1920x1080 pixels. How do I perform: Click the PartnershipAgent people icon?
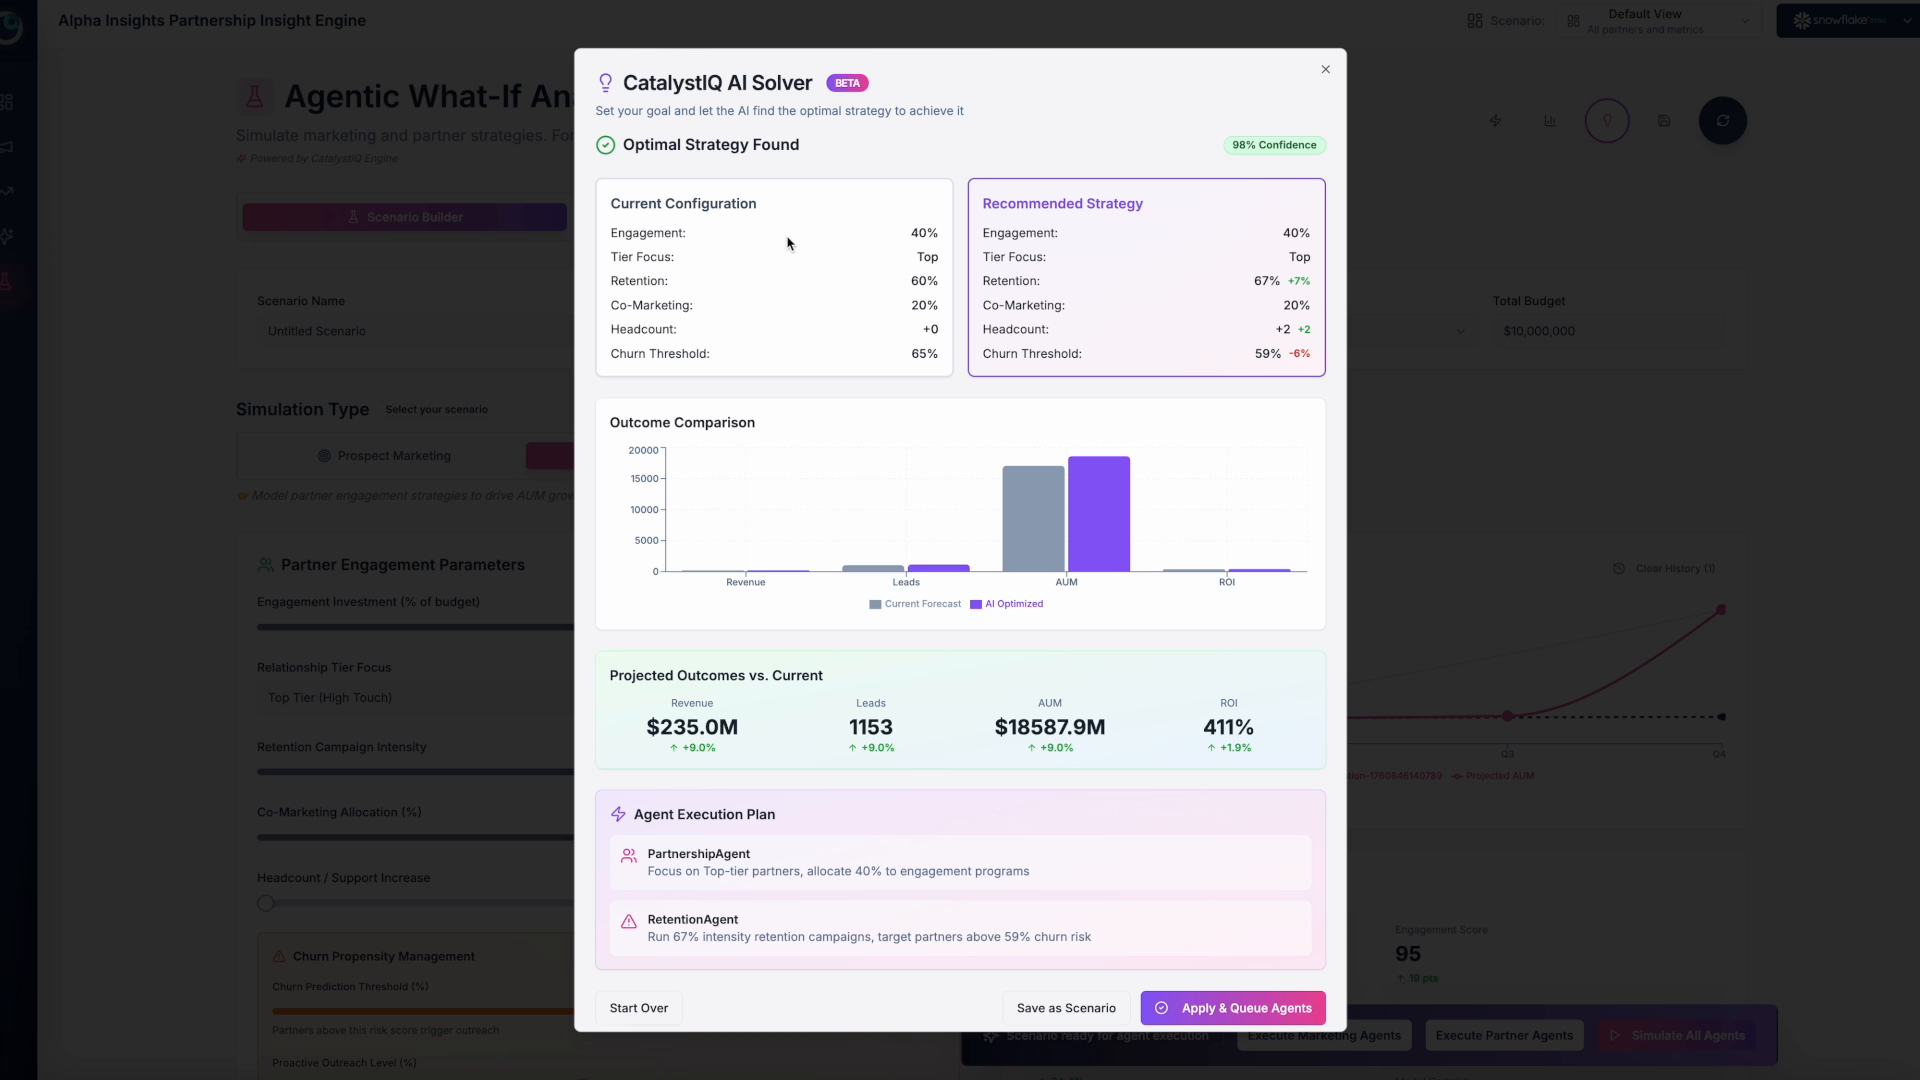coord(628,856)
